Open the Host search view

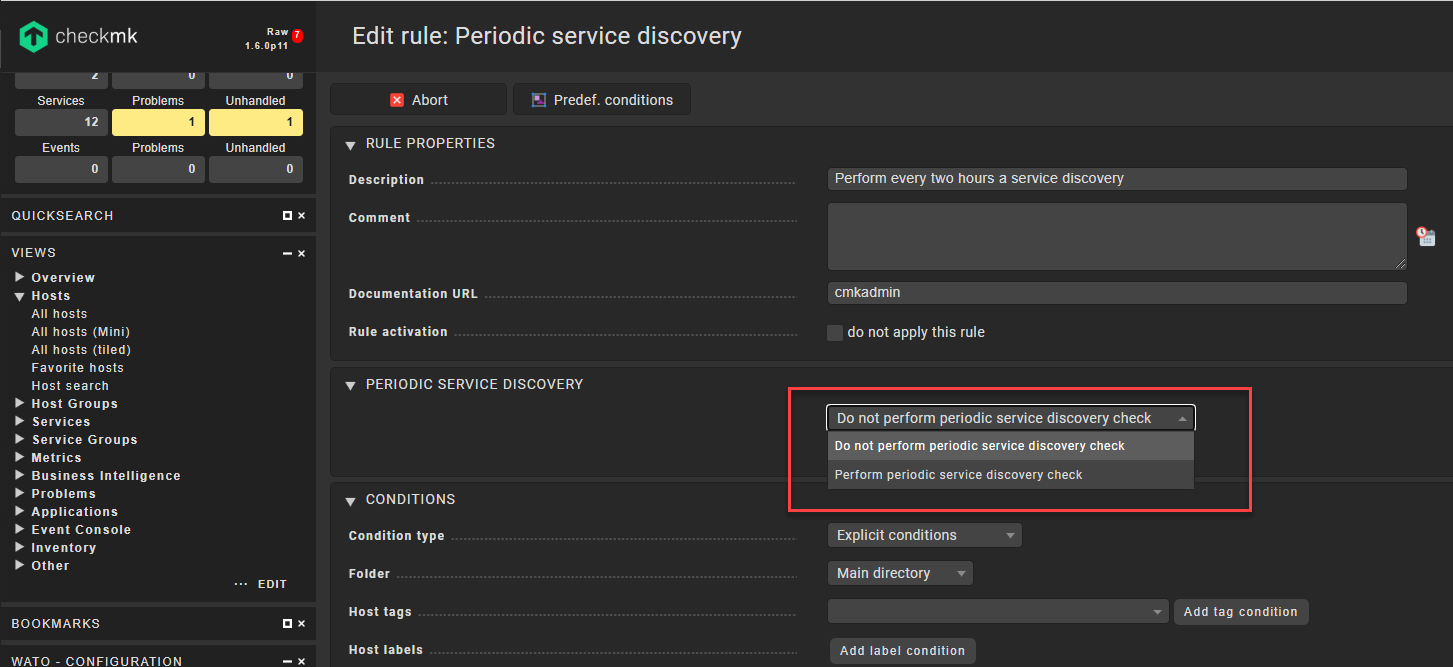[70, 386]
